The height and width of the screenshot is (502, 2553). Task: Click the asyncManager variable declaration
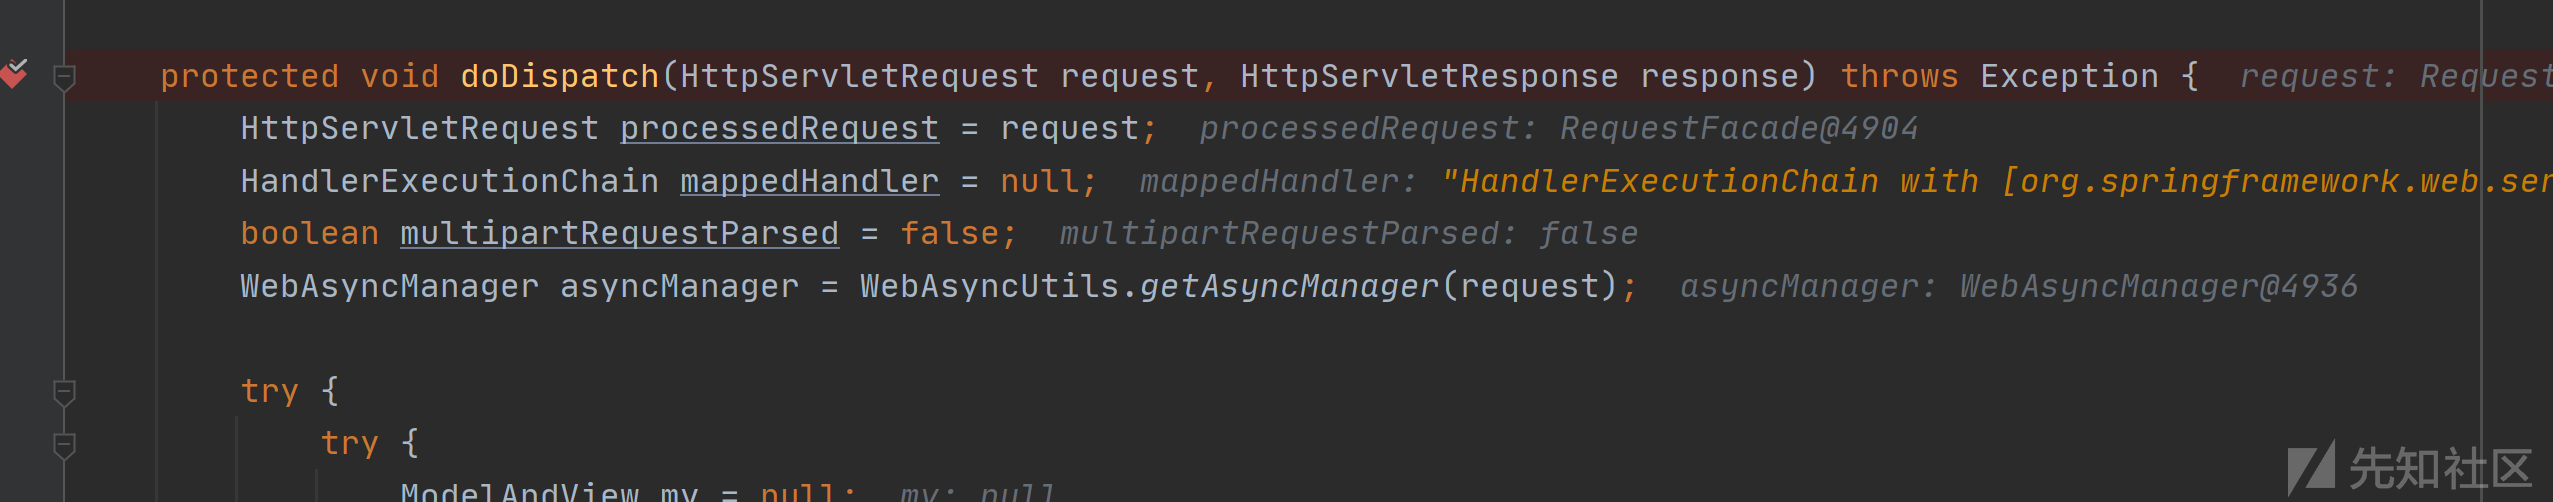(679, 287)
